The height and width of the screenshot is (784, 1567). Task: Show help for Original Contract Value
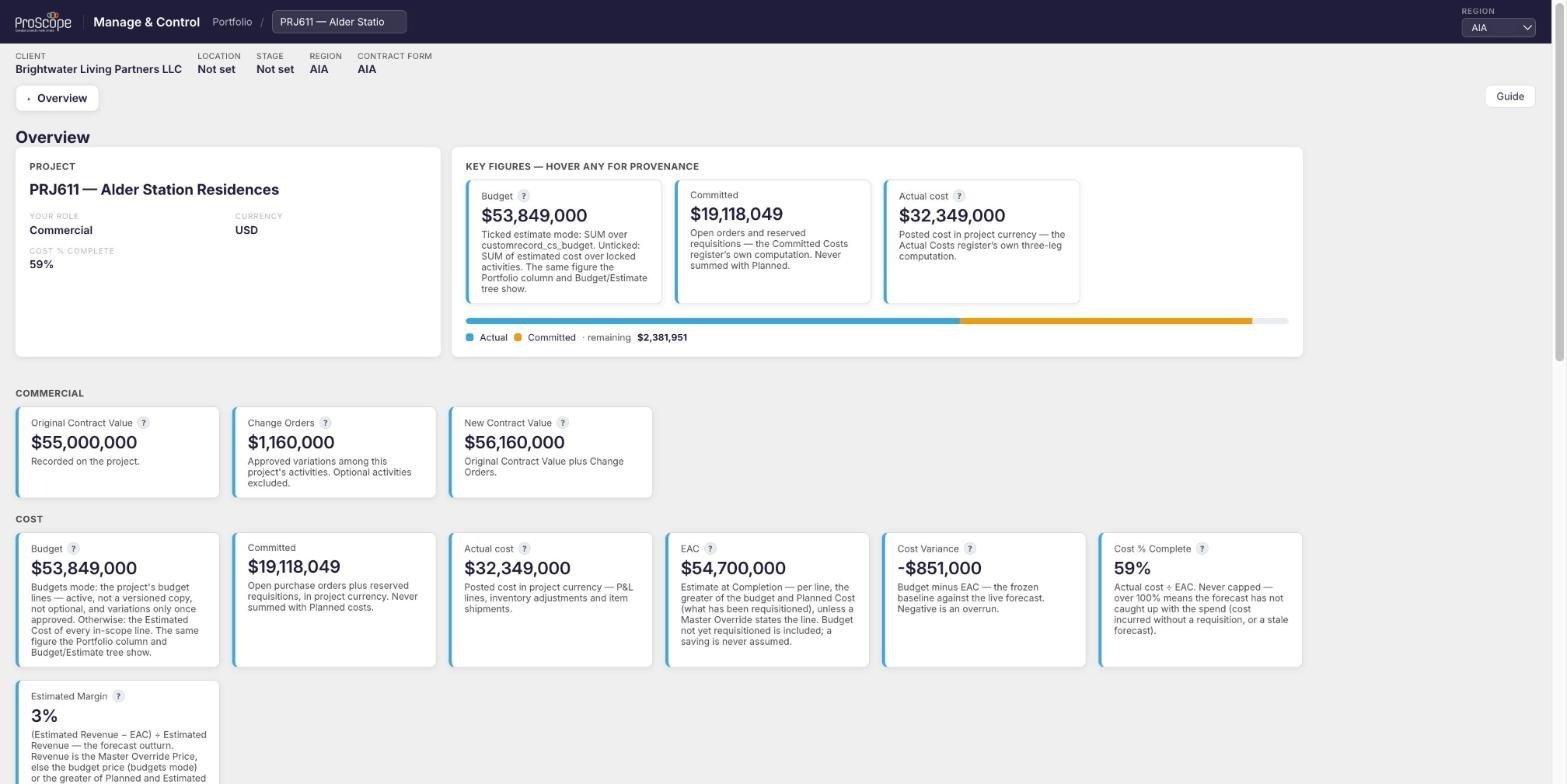point(144,423)
